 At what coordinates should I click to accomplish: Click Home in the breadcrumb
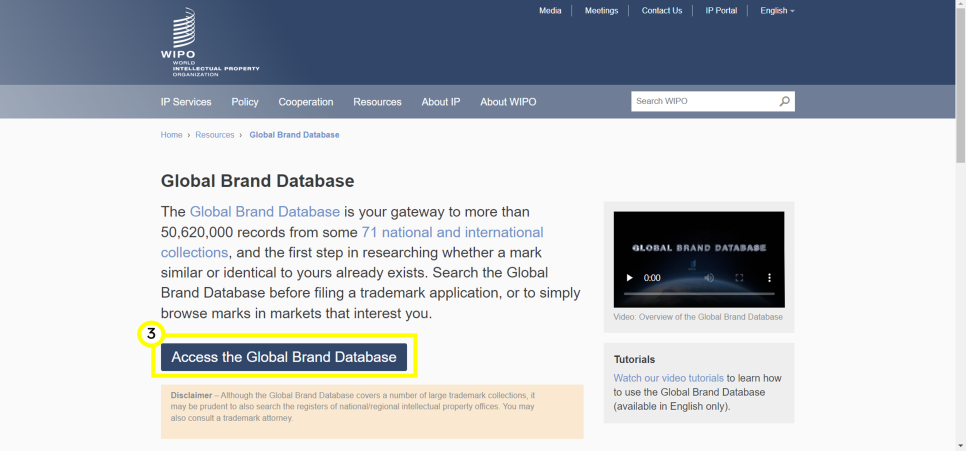click(171, 135)
